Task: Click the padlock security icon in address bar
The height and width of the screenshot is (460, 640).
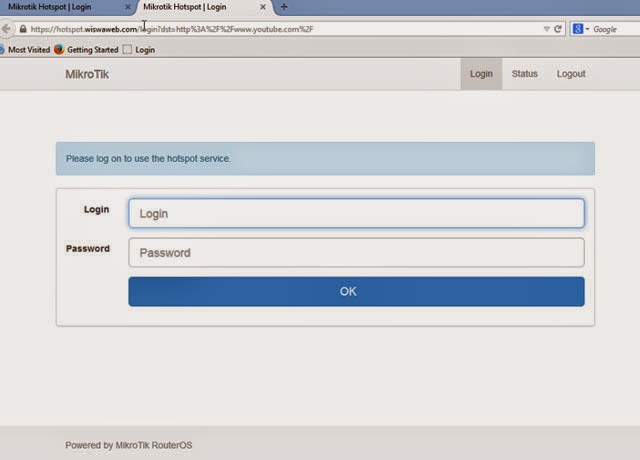Action: pyautogui.click(x=23, y=29)
